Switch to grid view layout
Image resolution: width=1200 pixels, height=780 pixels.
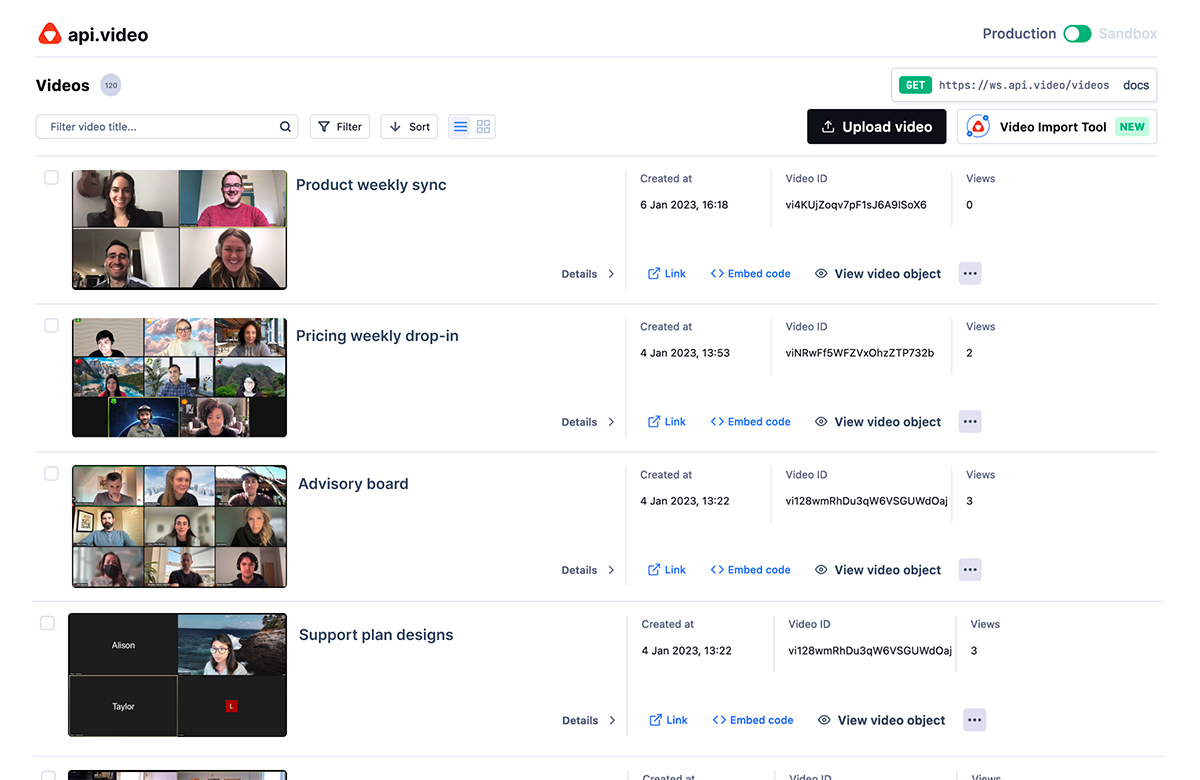484,127
